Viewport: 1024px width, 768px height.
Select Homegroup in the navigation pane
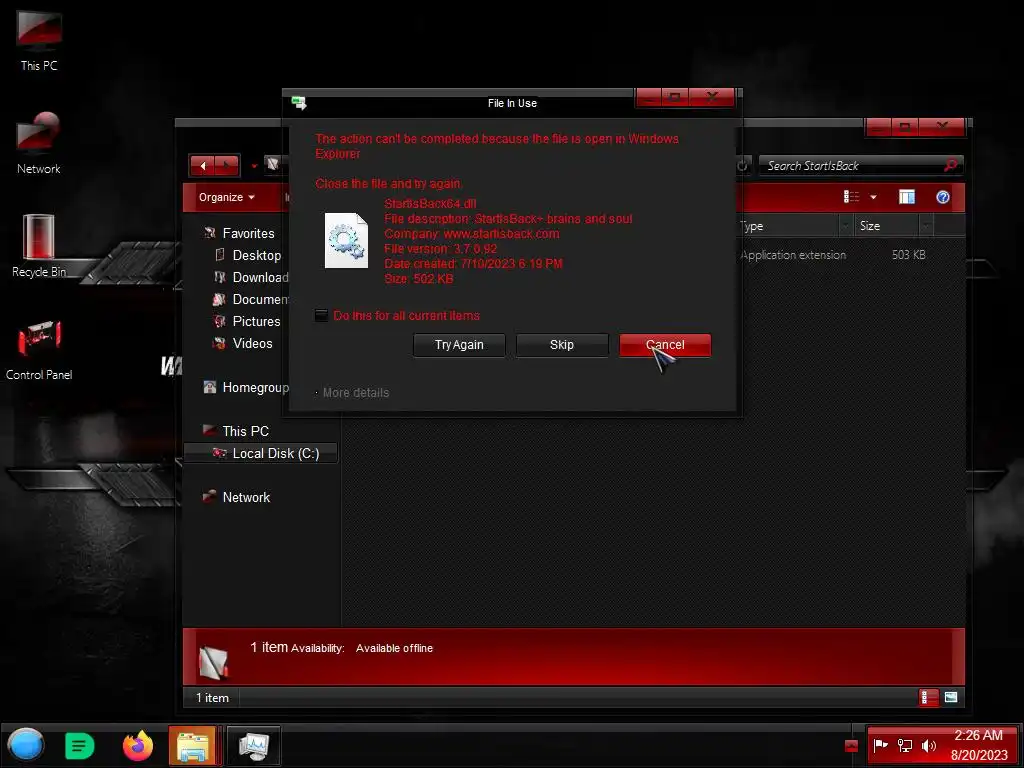coord(255,387)
